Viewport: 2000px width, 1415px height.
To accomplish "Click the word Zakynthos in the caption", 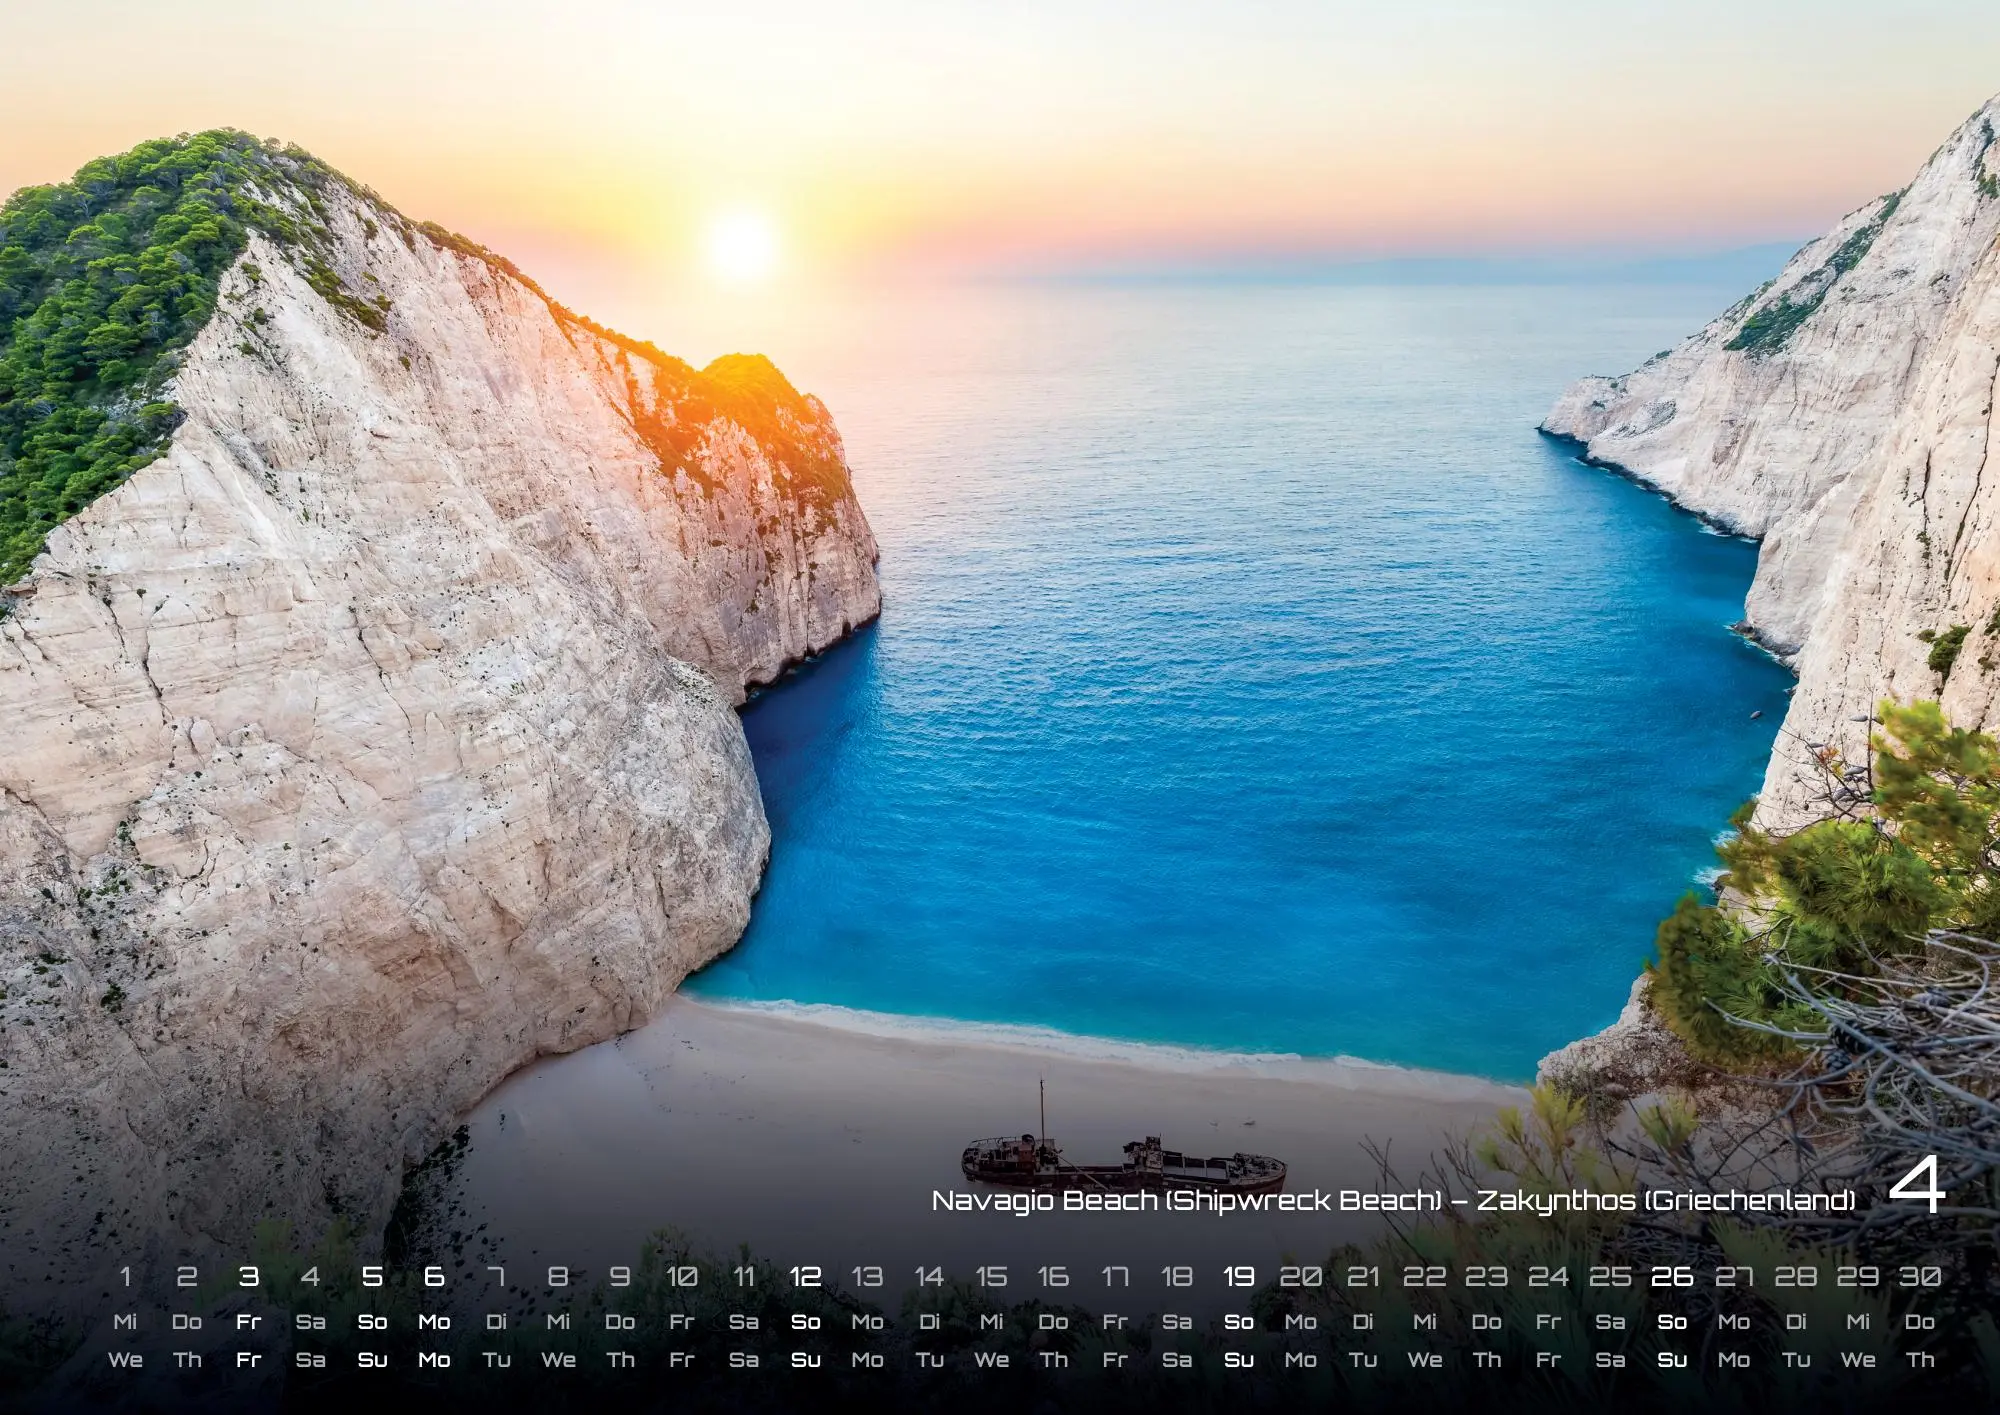I will (x=1556, y=1200).
